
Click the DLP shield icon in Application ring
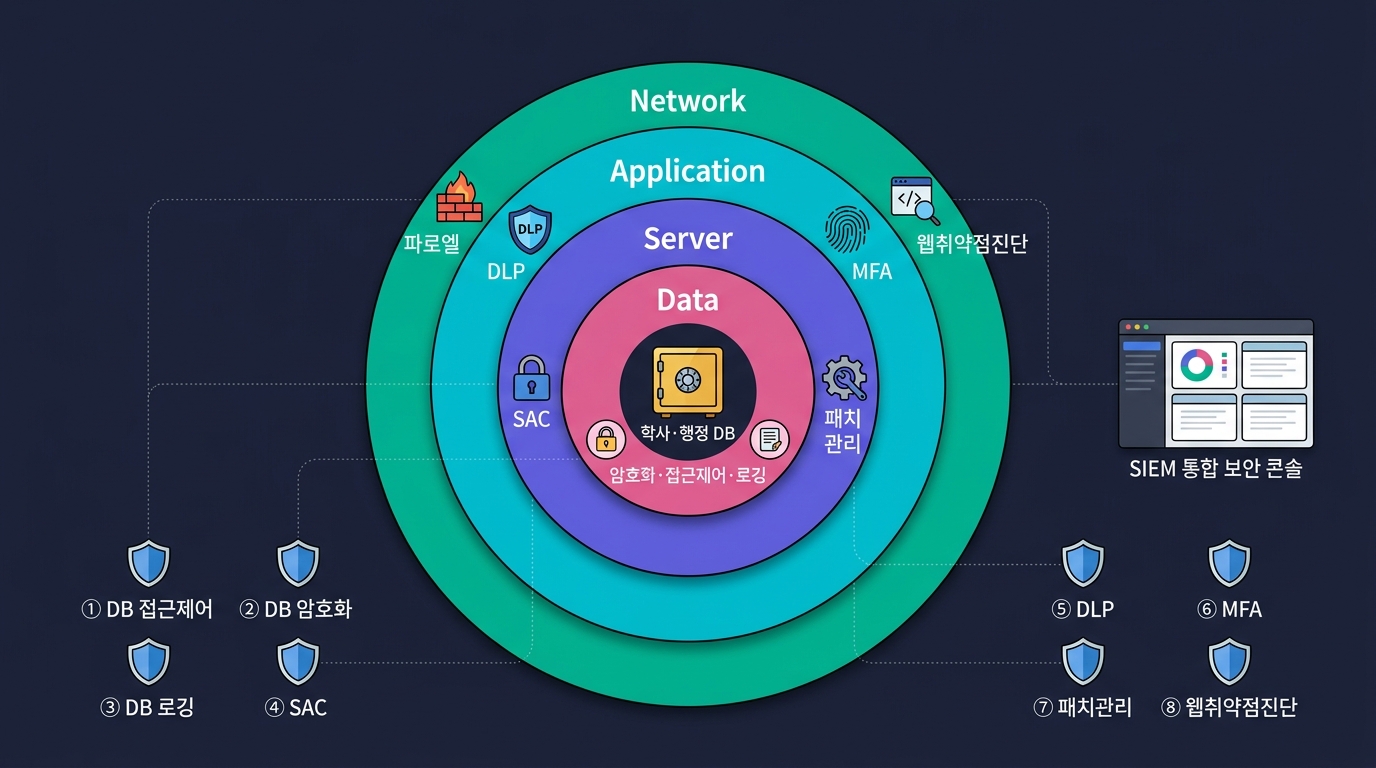pyautogui.click(x=530, y=230)
